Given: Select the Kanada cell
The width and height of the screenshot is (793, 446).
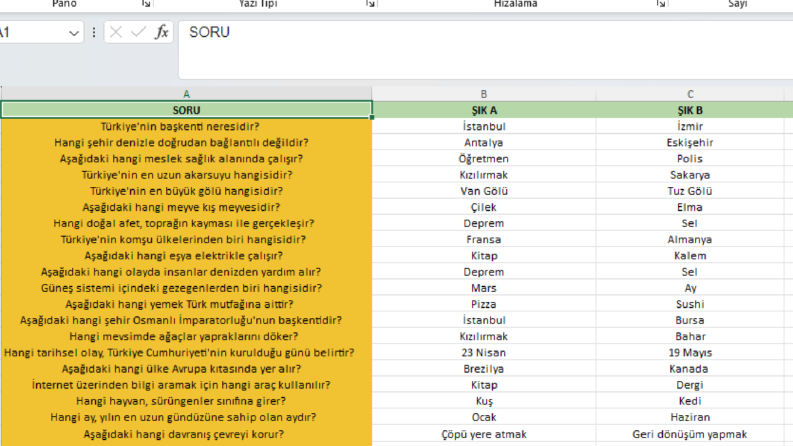Looking at the screenshot, I should click(690, 369).
